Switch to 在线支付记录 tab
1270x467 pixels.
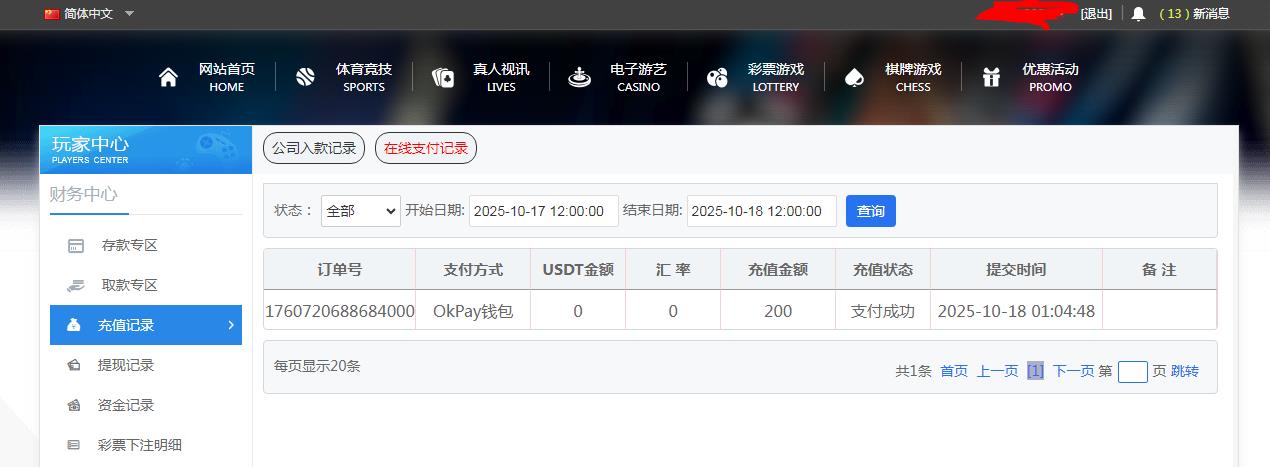click(x=426, y=148)
